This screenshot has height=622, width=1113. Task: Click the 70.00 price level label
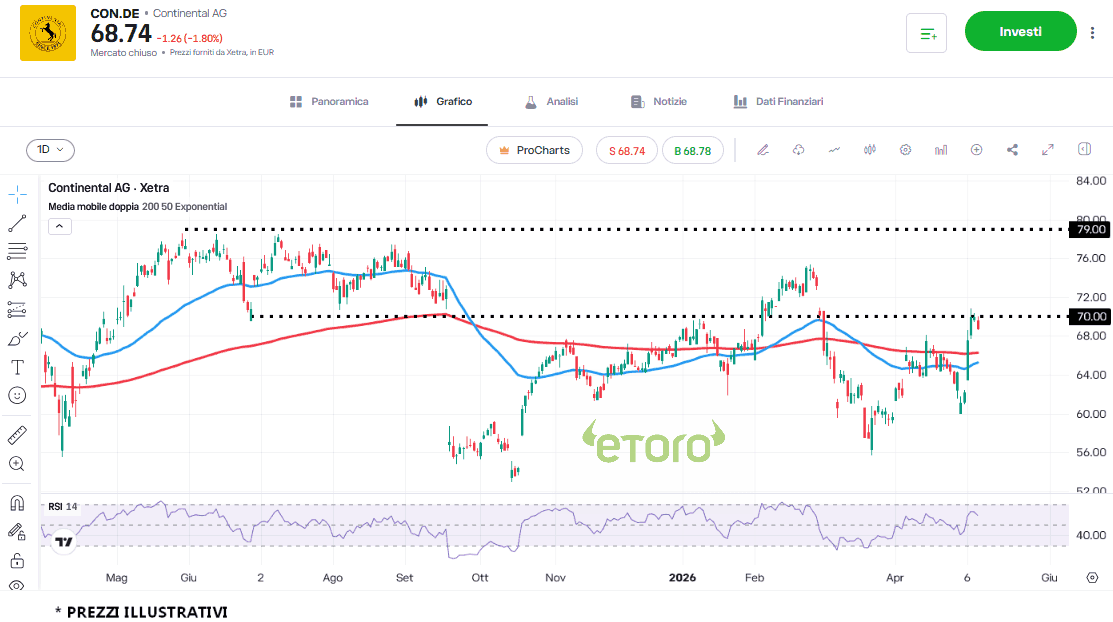click(1090, 317)
